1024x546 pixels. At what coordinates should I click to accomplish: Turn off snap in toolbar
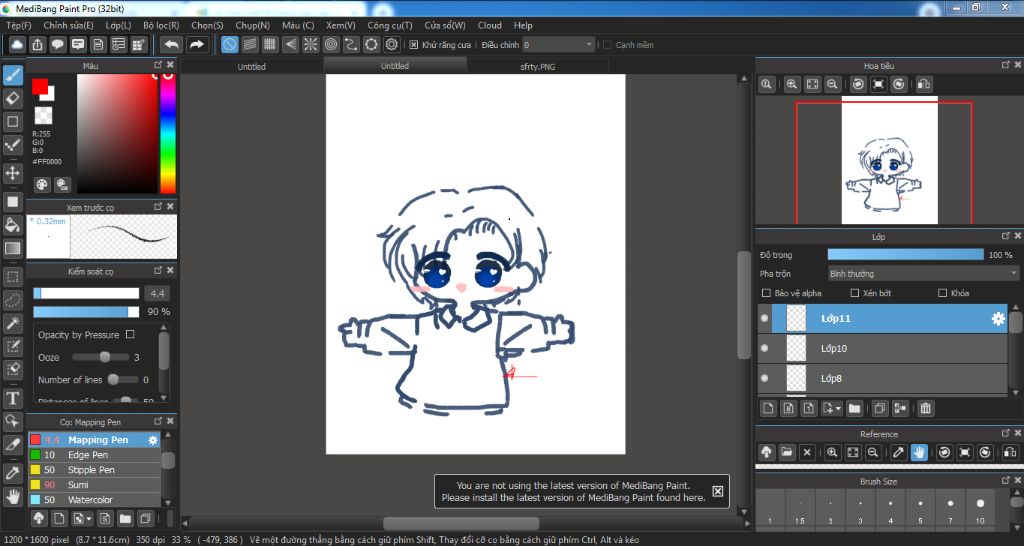pos(229,44)
